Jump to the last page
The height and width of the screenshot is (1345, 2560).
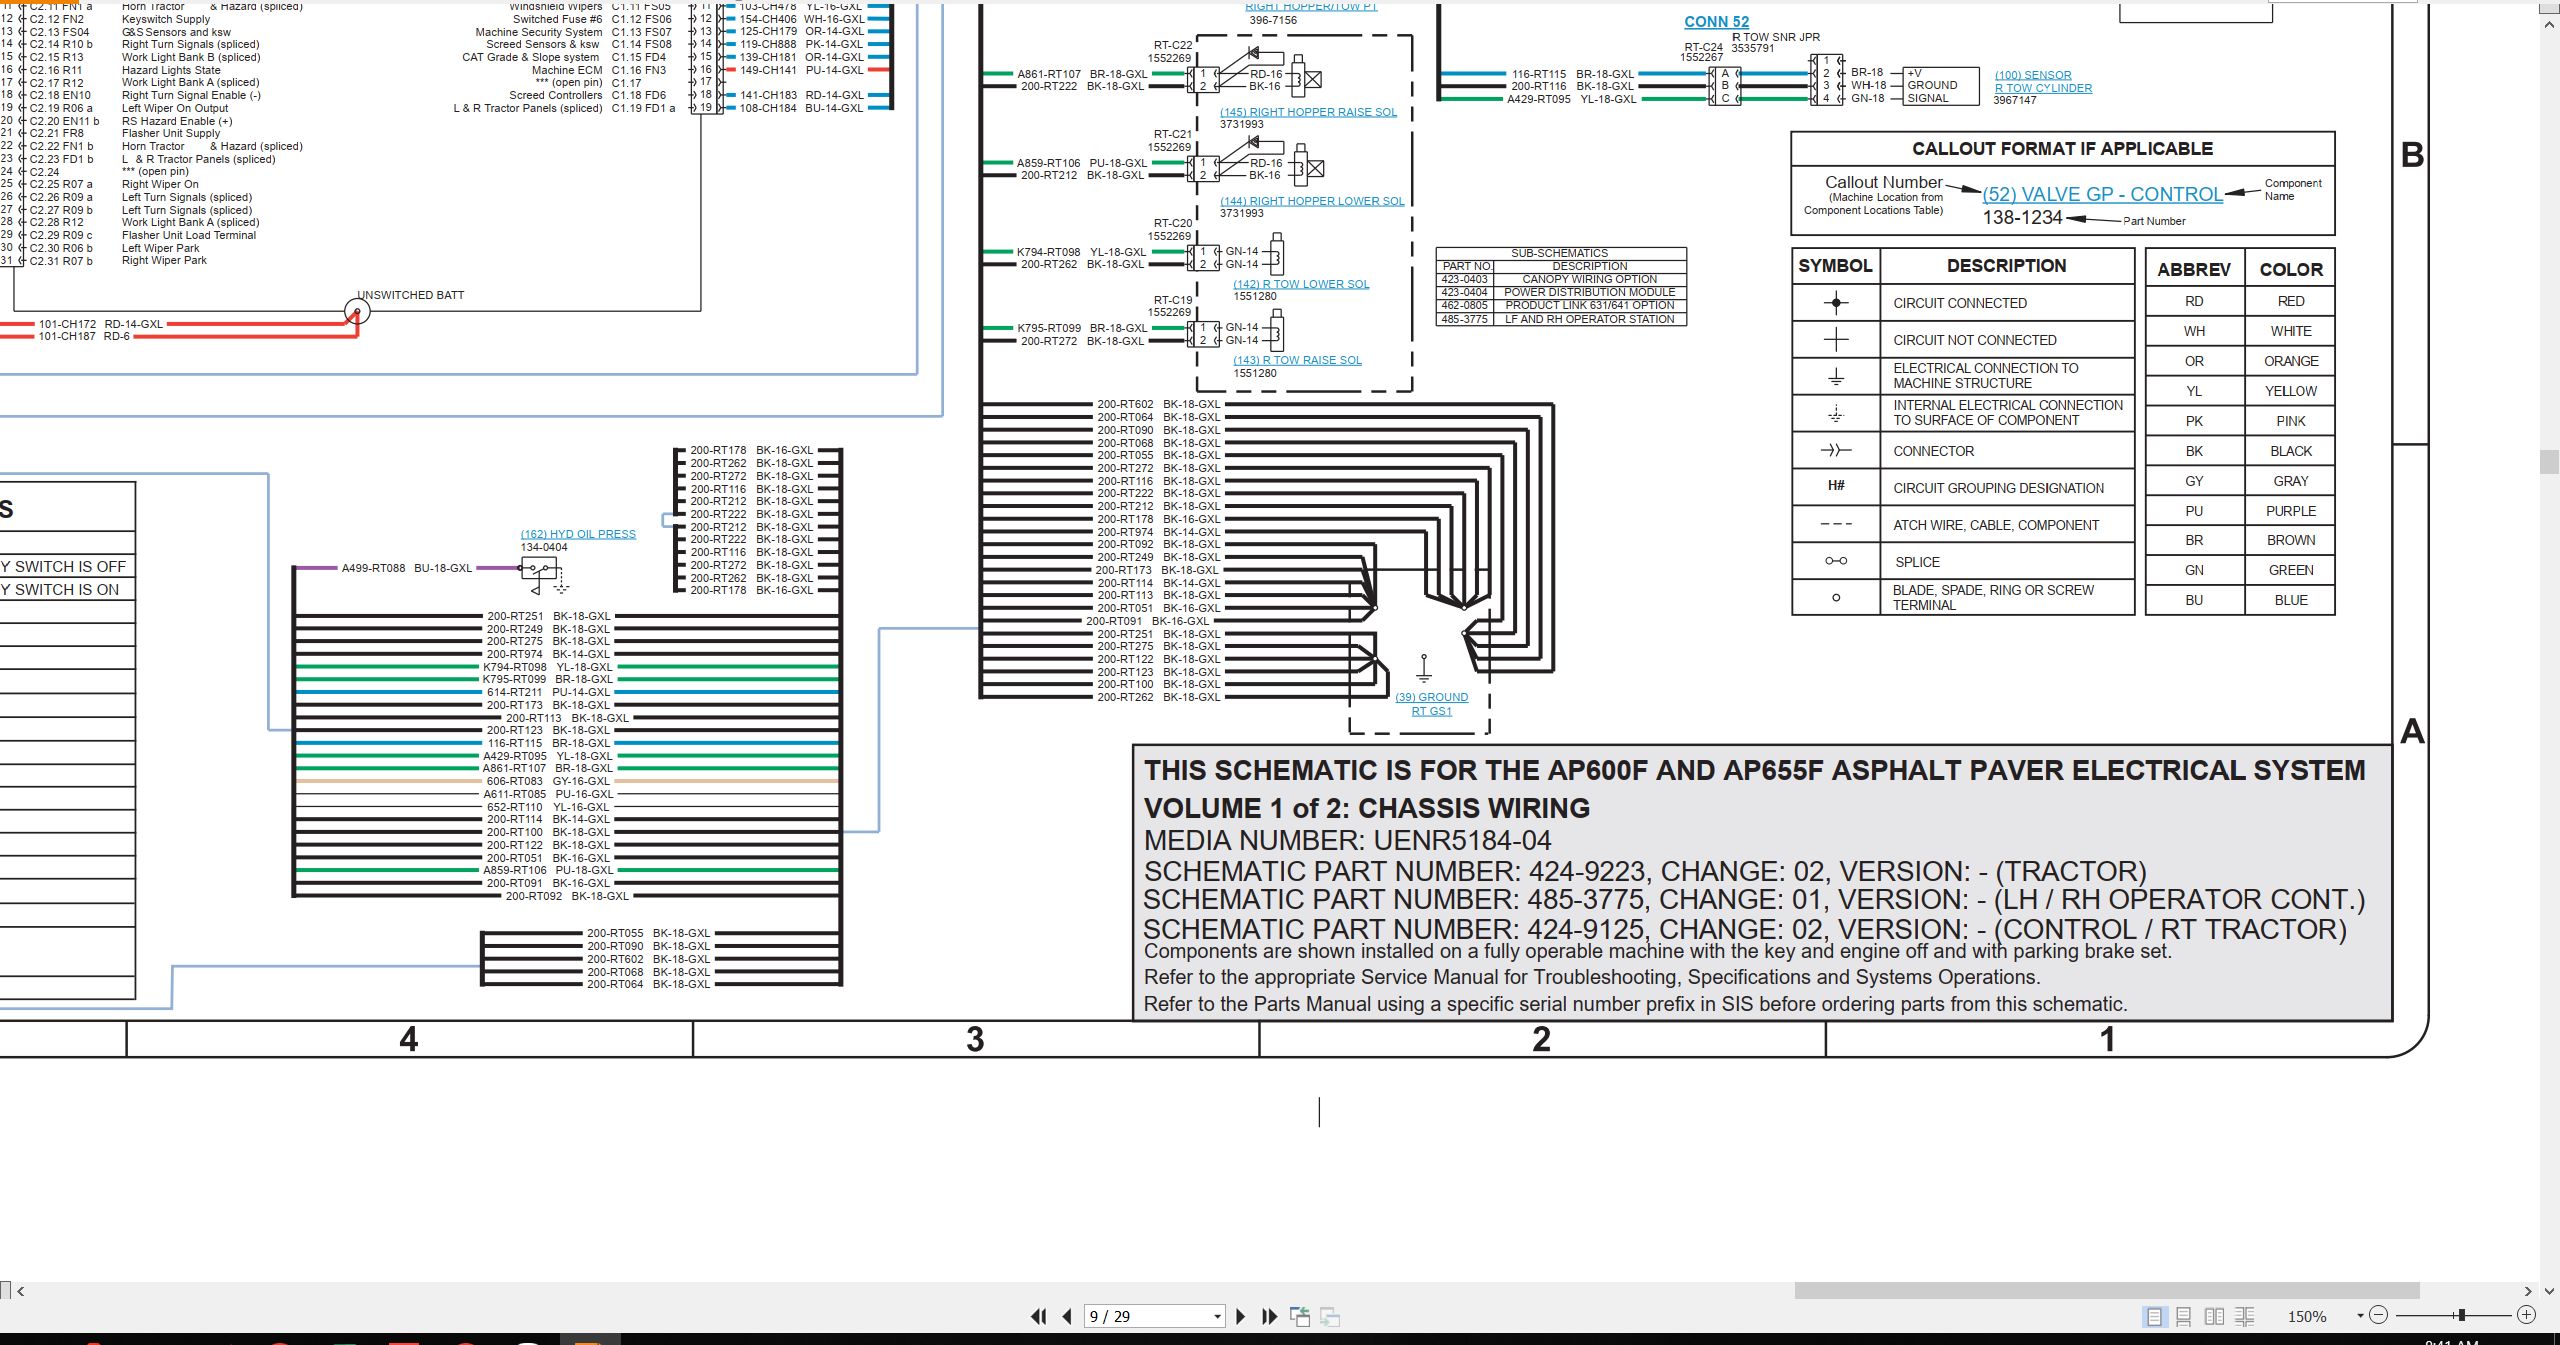1270,1317
